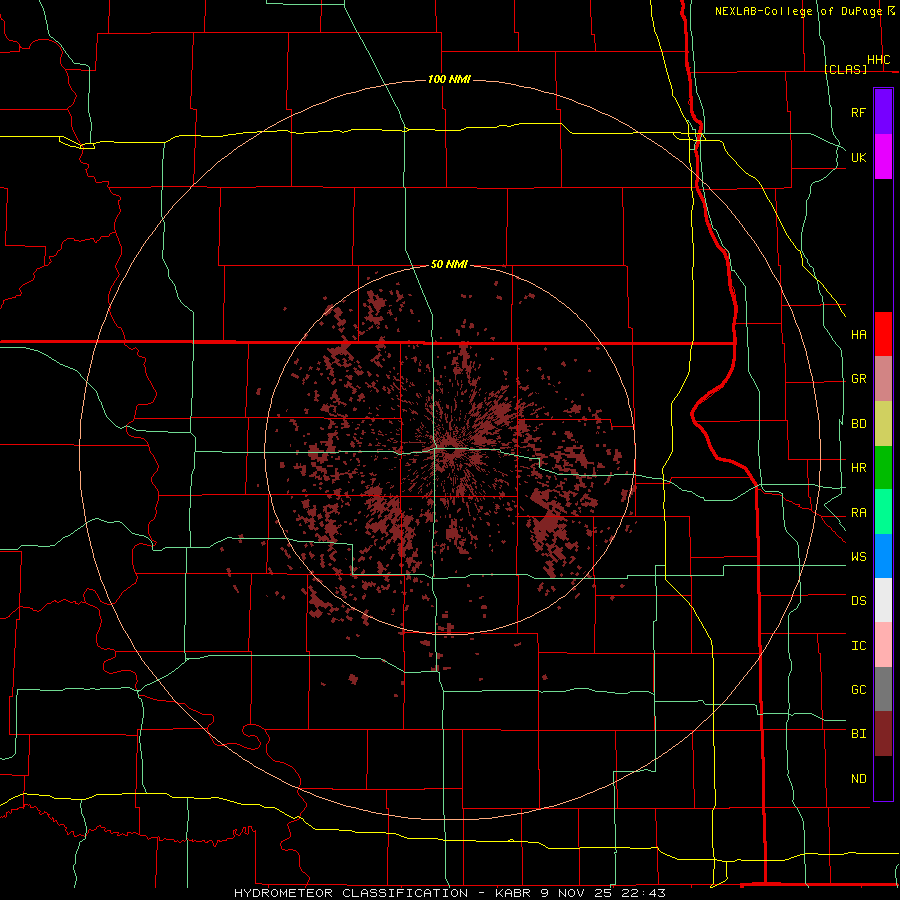
Task: Click the BI legend label
Action: 858,734
